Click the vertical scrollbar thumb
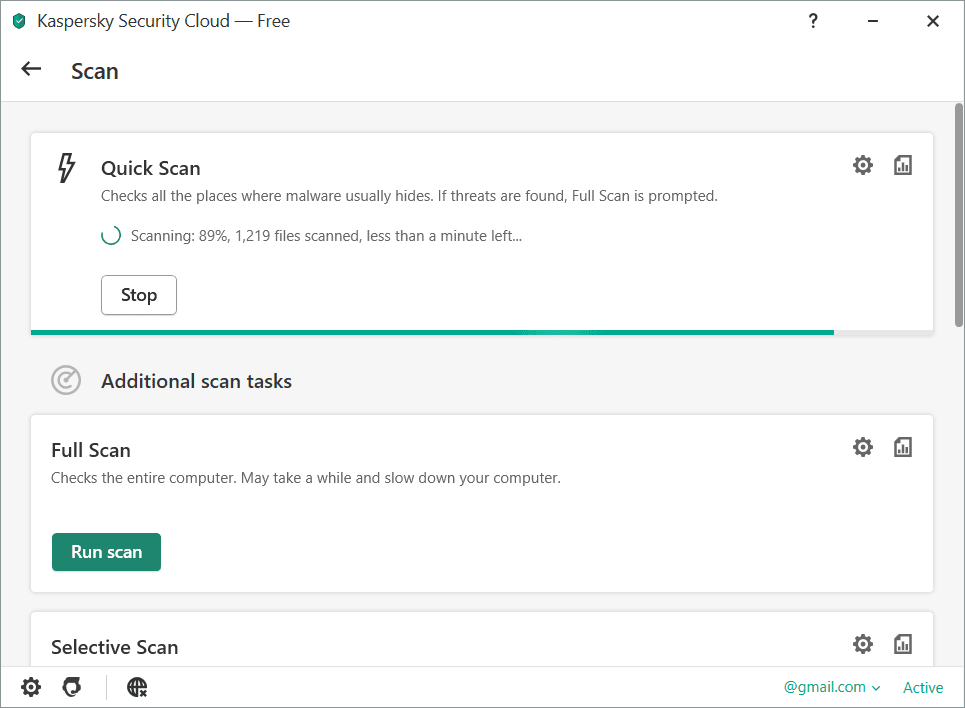Screen dimensions: 965x708 tap(958, 215)
